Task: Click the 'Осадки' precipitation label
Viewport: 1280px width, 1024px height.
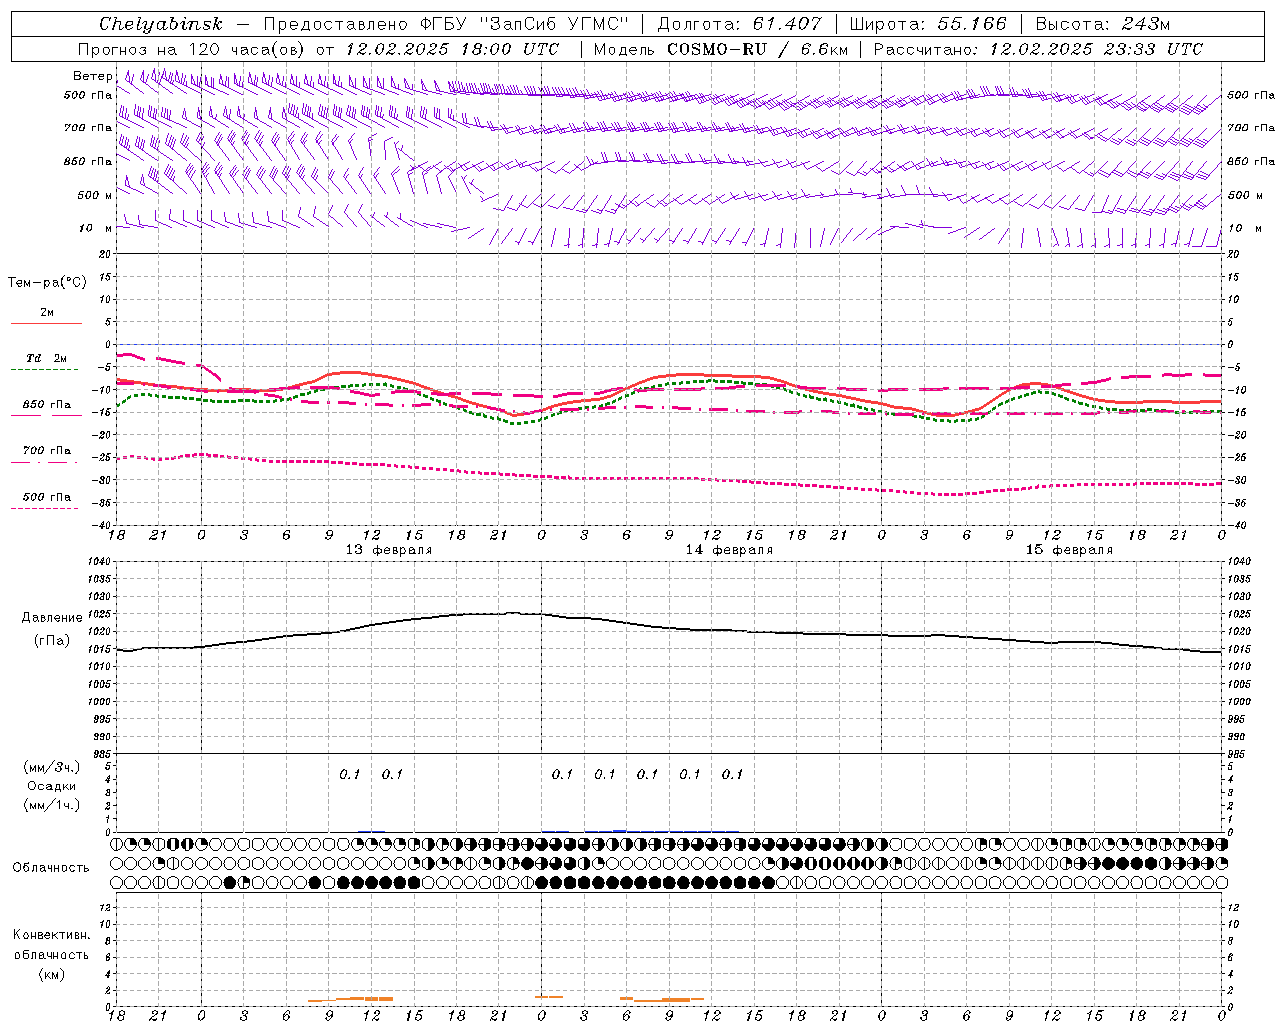Action: (x=52, y=786)
